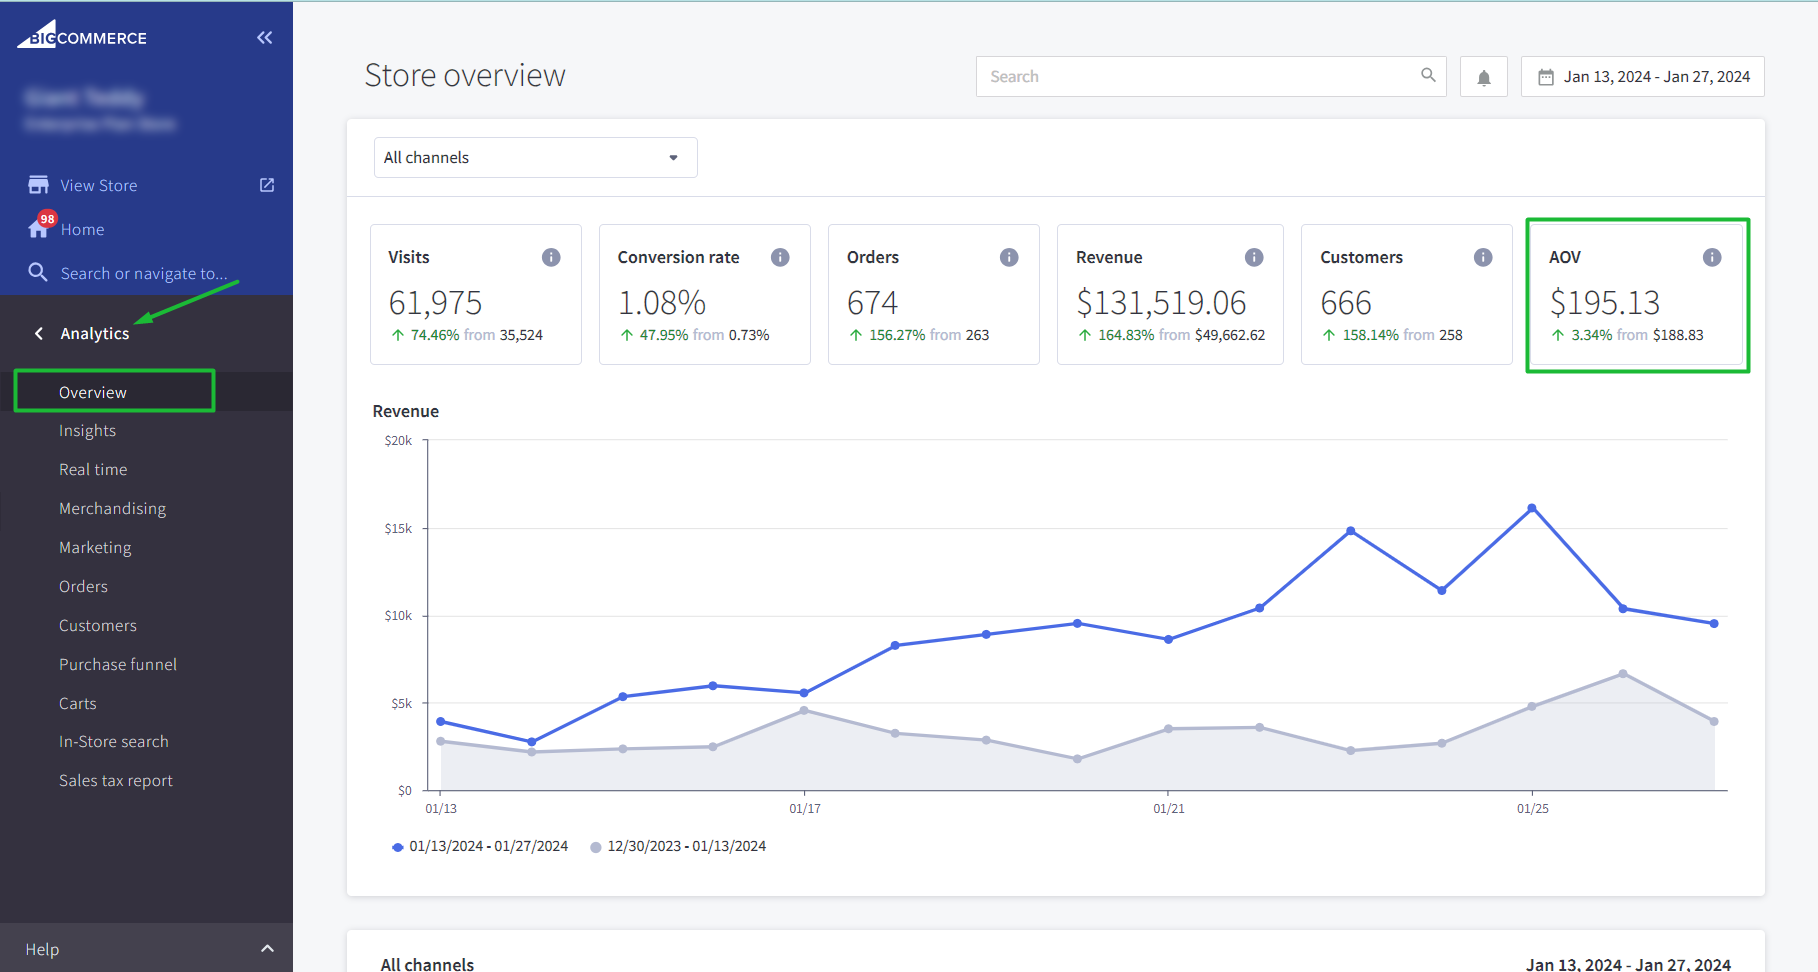Show info tooltip for AOV card

coord(1712,257)
